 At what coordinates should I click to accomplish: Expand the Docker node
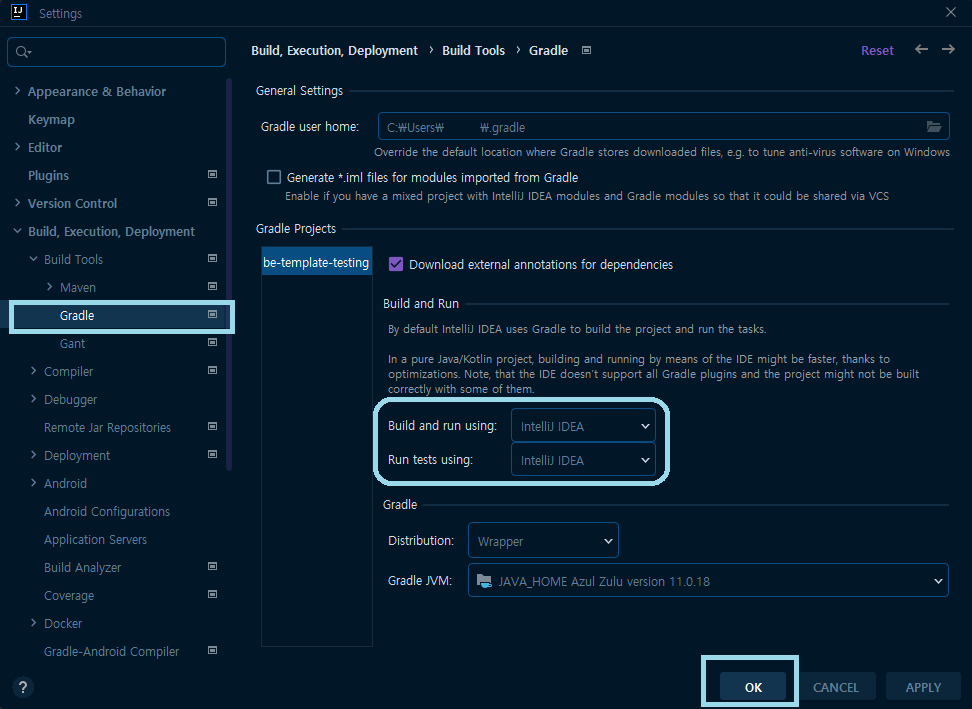(x=33, y=623)
